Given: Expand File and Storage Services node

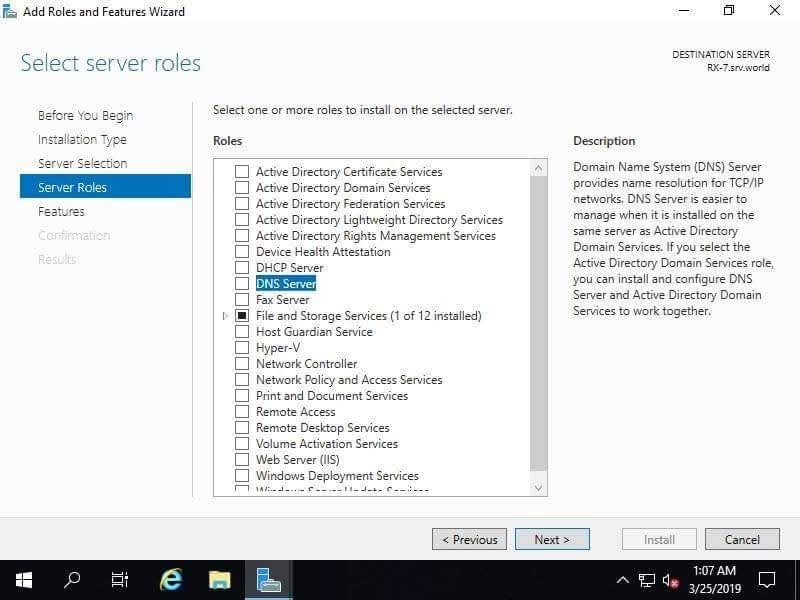Looking at the screenshot, I should pyautogui.click(x=225, y=316).
